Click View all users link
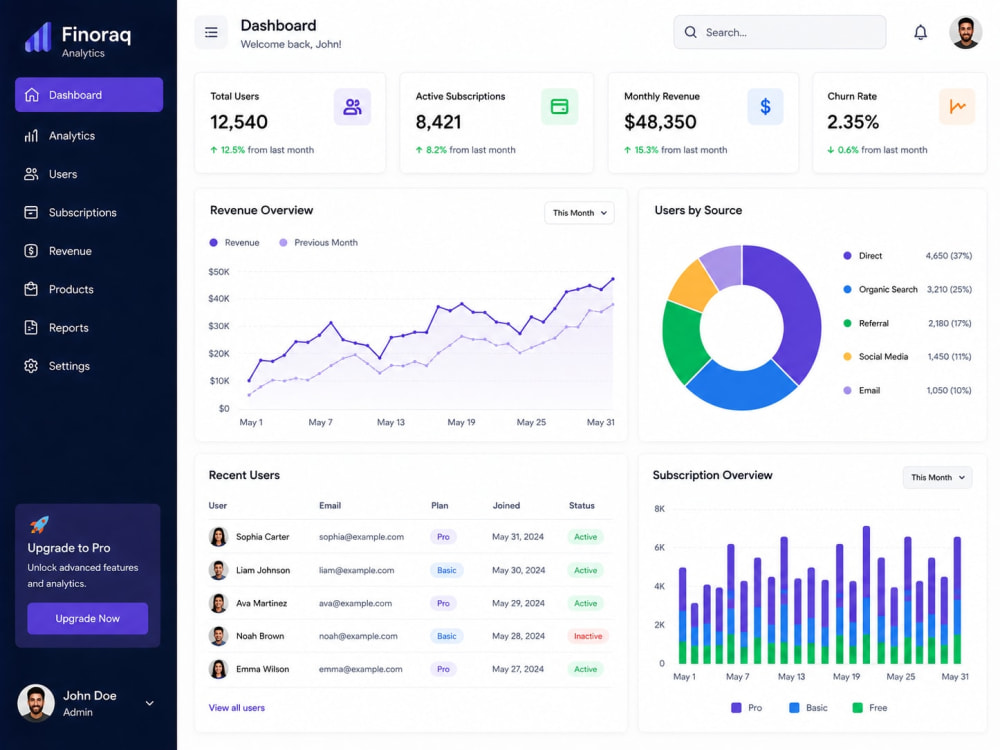This screenshot has width=1000, height=750. pyautogui.click(x=237, y=708)
